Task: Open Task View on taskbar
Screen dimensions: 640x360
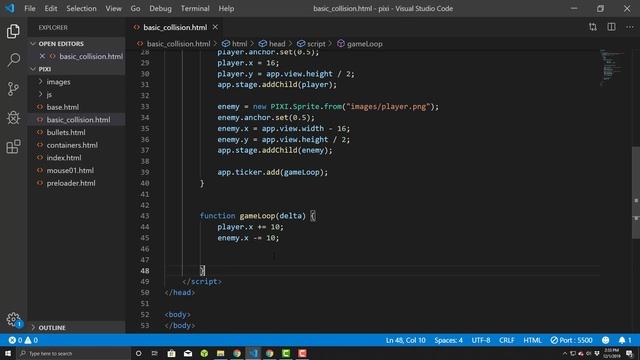Action: point(155,353)
